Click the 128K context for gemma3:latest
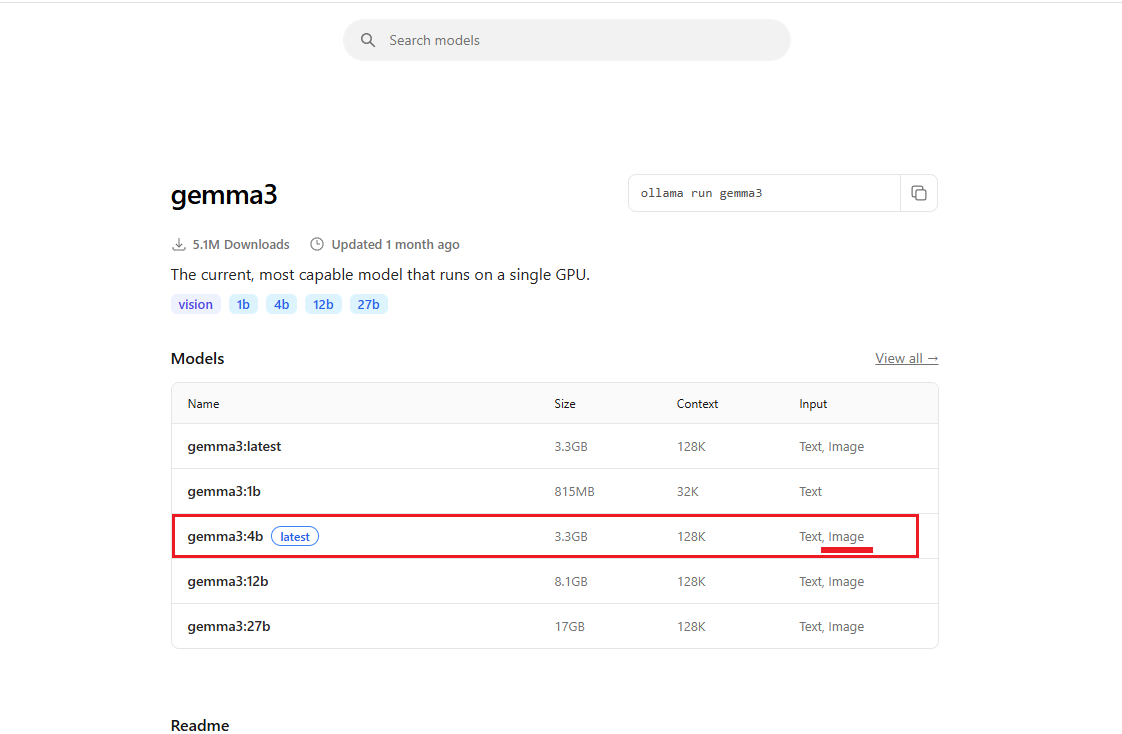 (x=691, y=446)
